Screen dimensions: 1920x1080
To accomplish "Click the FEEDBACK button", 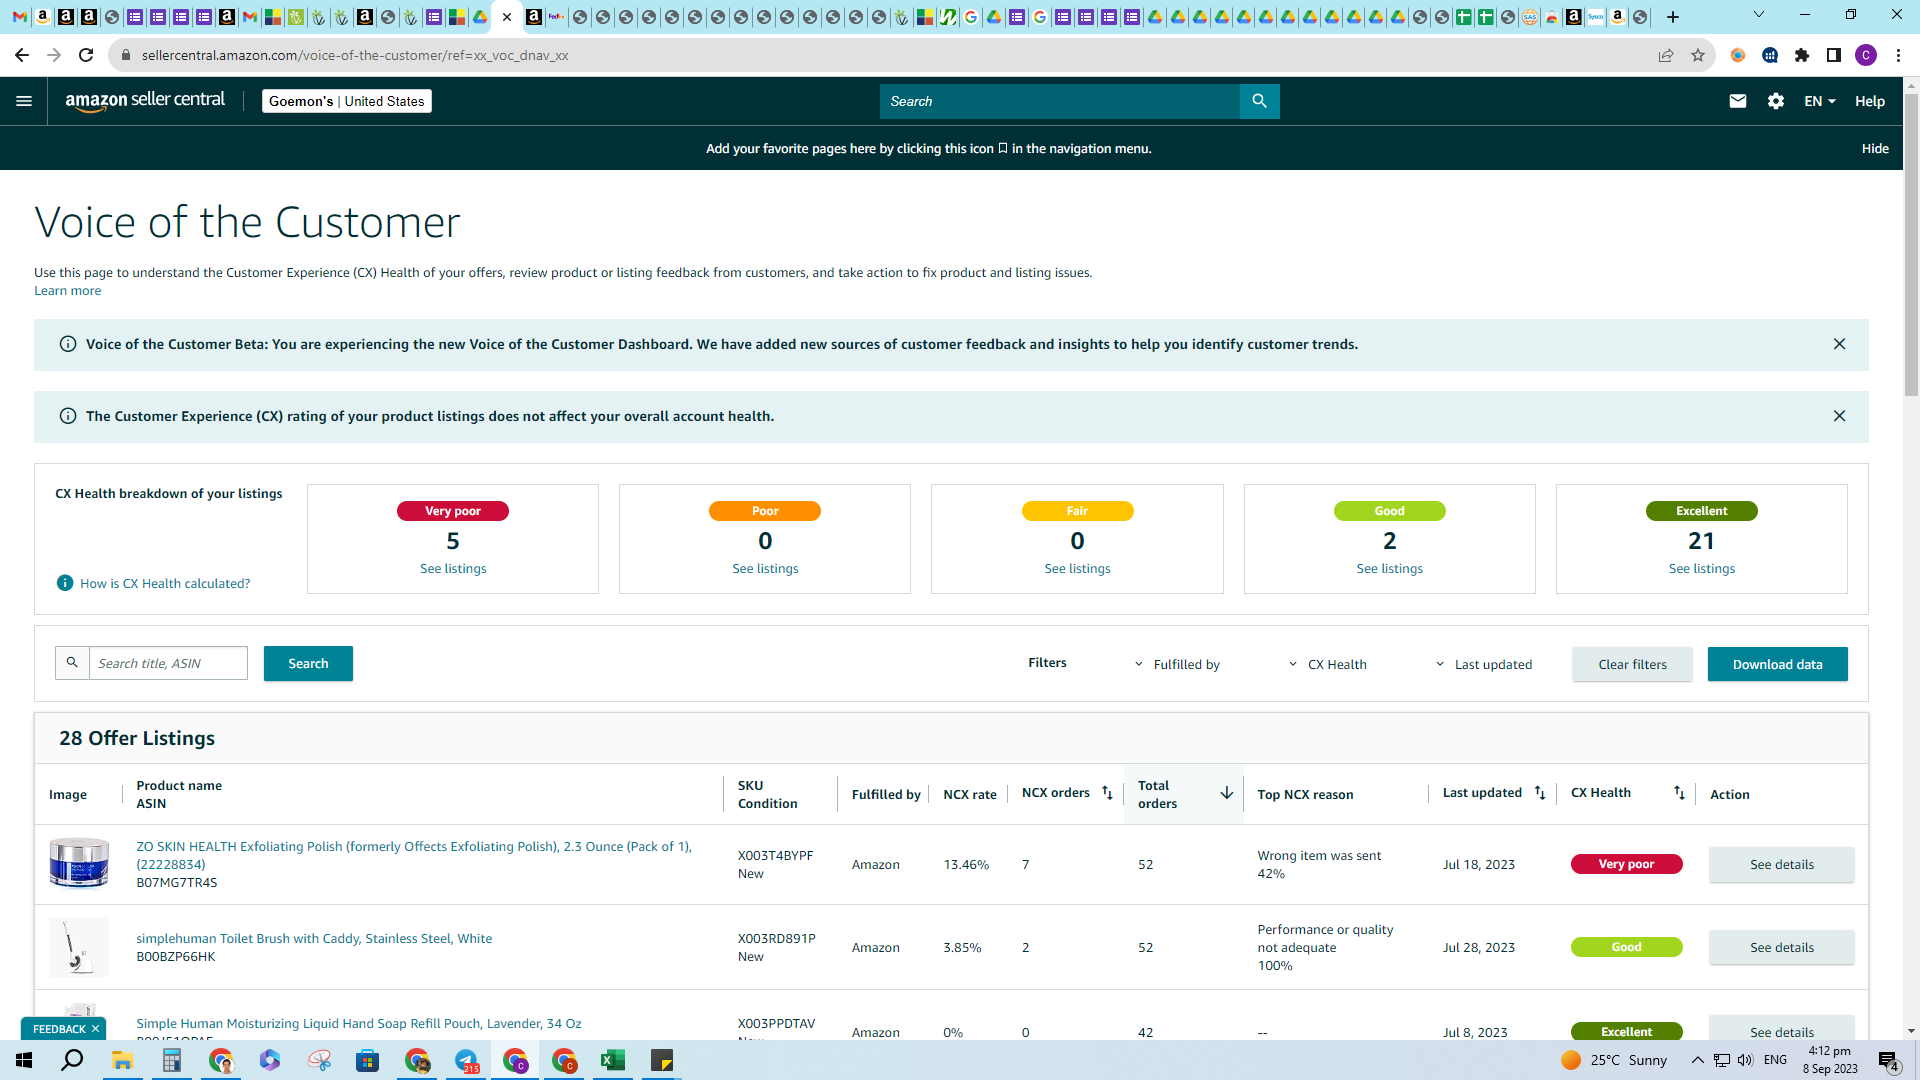I will click(59, 1029).
